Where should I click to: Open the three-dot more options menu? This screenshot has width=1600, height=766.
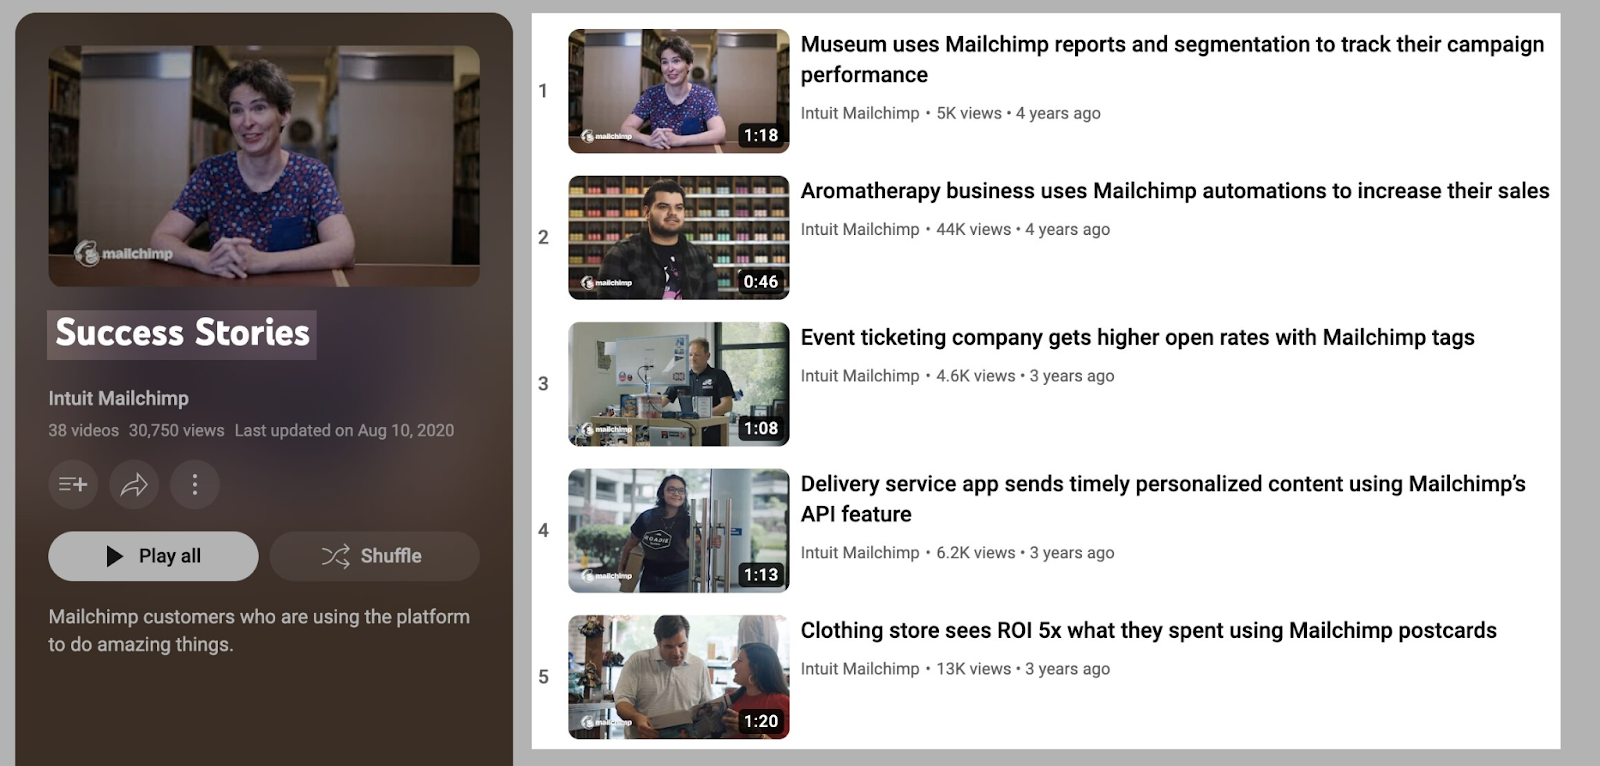(x=195, y=485)
